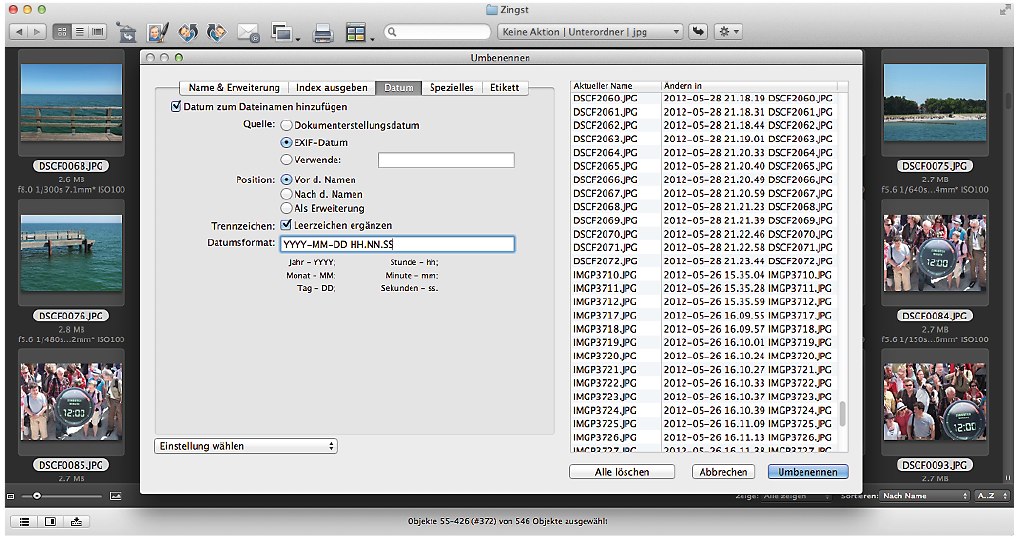Click the printer icon in toolbar
The width and height of the screenshot is (1020, 540).
(x=323, y=33)
